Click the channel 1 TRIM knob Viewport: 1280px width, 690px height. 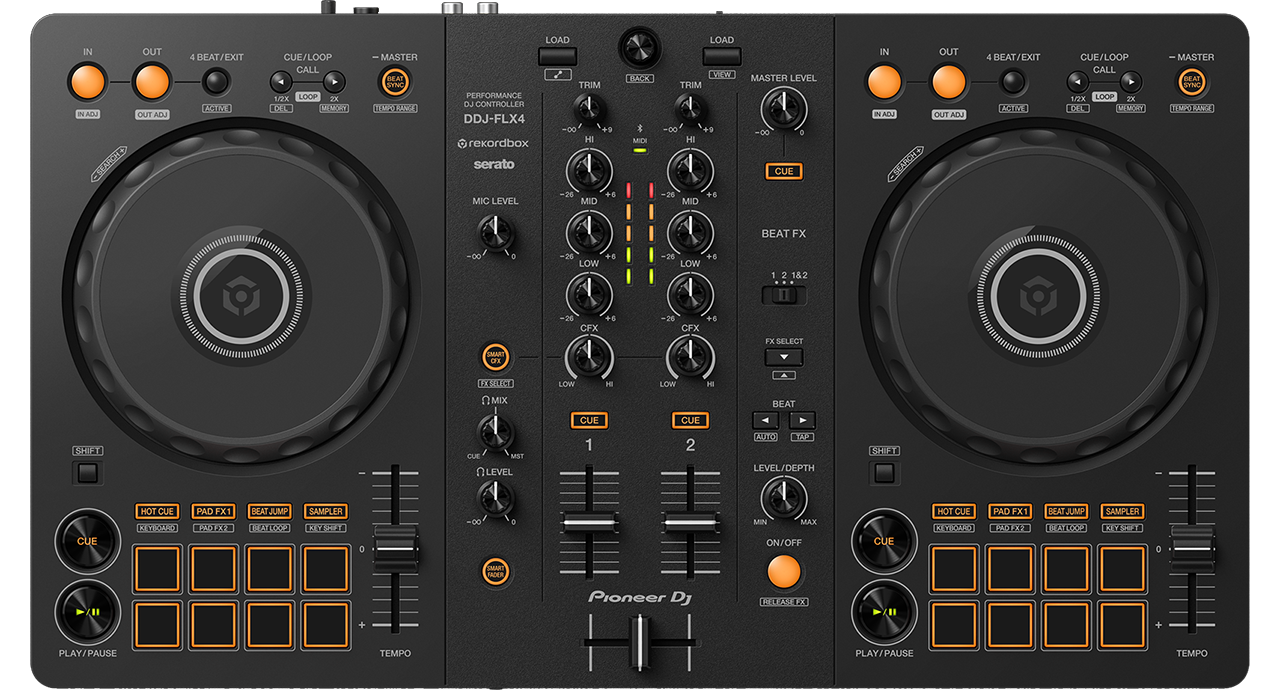tap(590, 109)
